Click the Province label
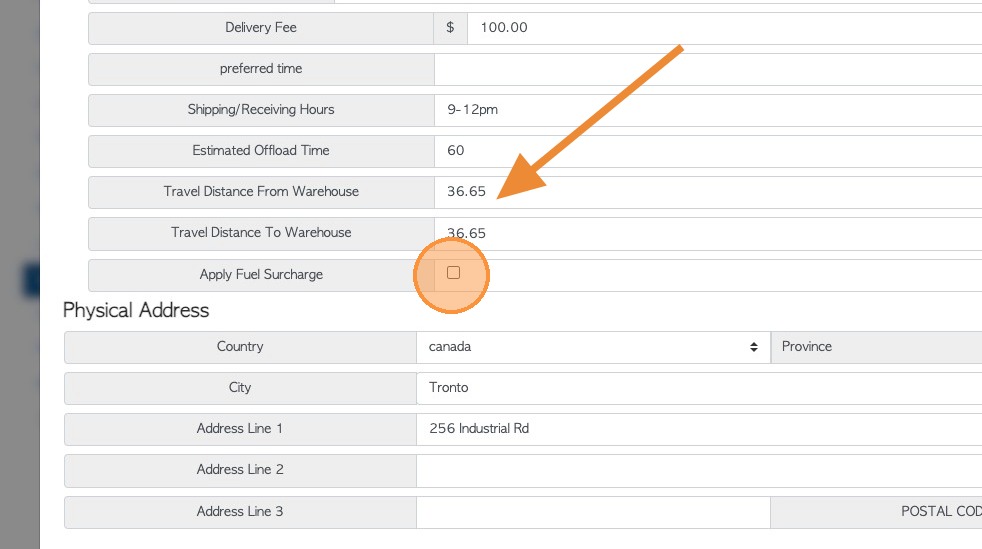 point(807,347)
